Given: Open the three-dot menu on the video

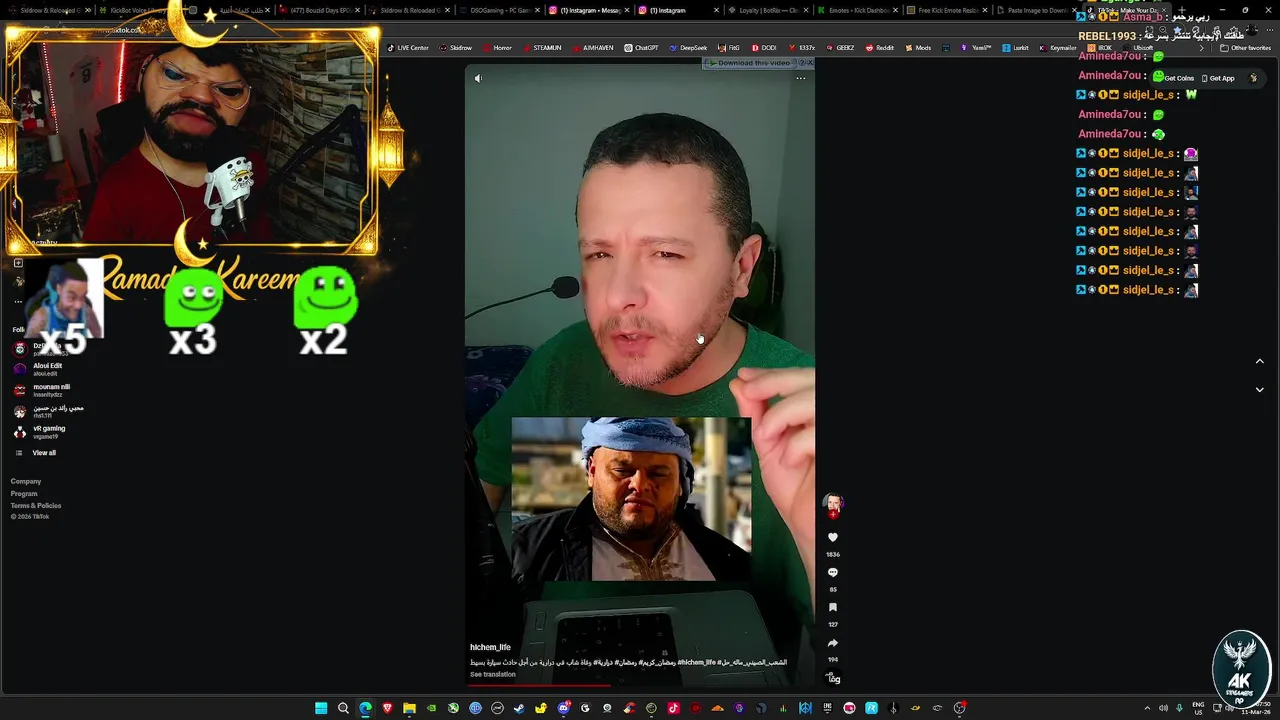Looking at the screenshot, I should point(800,78).
